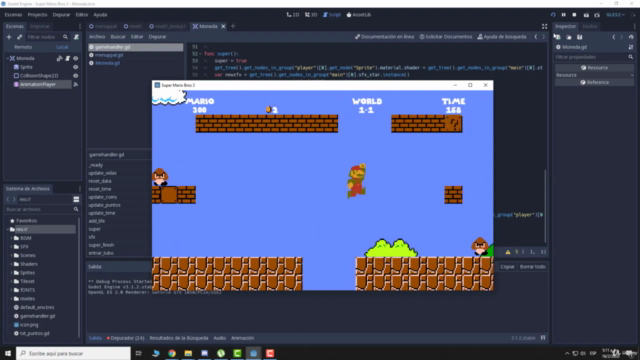The height and width of the screenshot is (360, 640).
Task: Open the Windows Start menu
Action: [x=8, y=353]
